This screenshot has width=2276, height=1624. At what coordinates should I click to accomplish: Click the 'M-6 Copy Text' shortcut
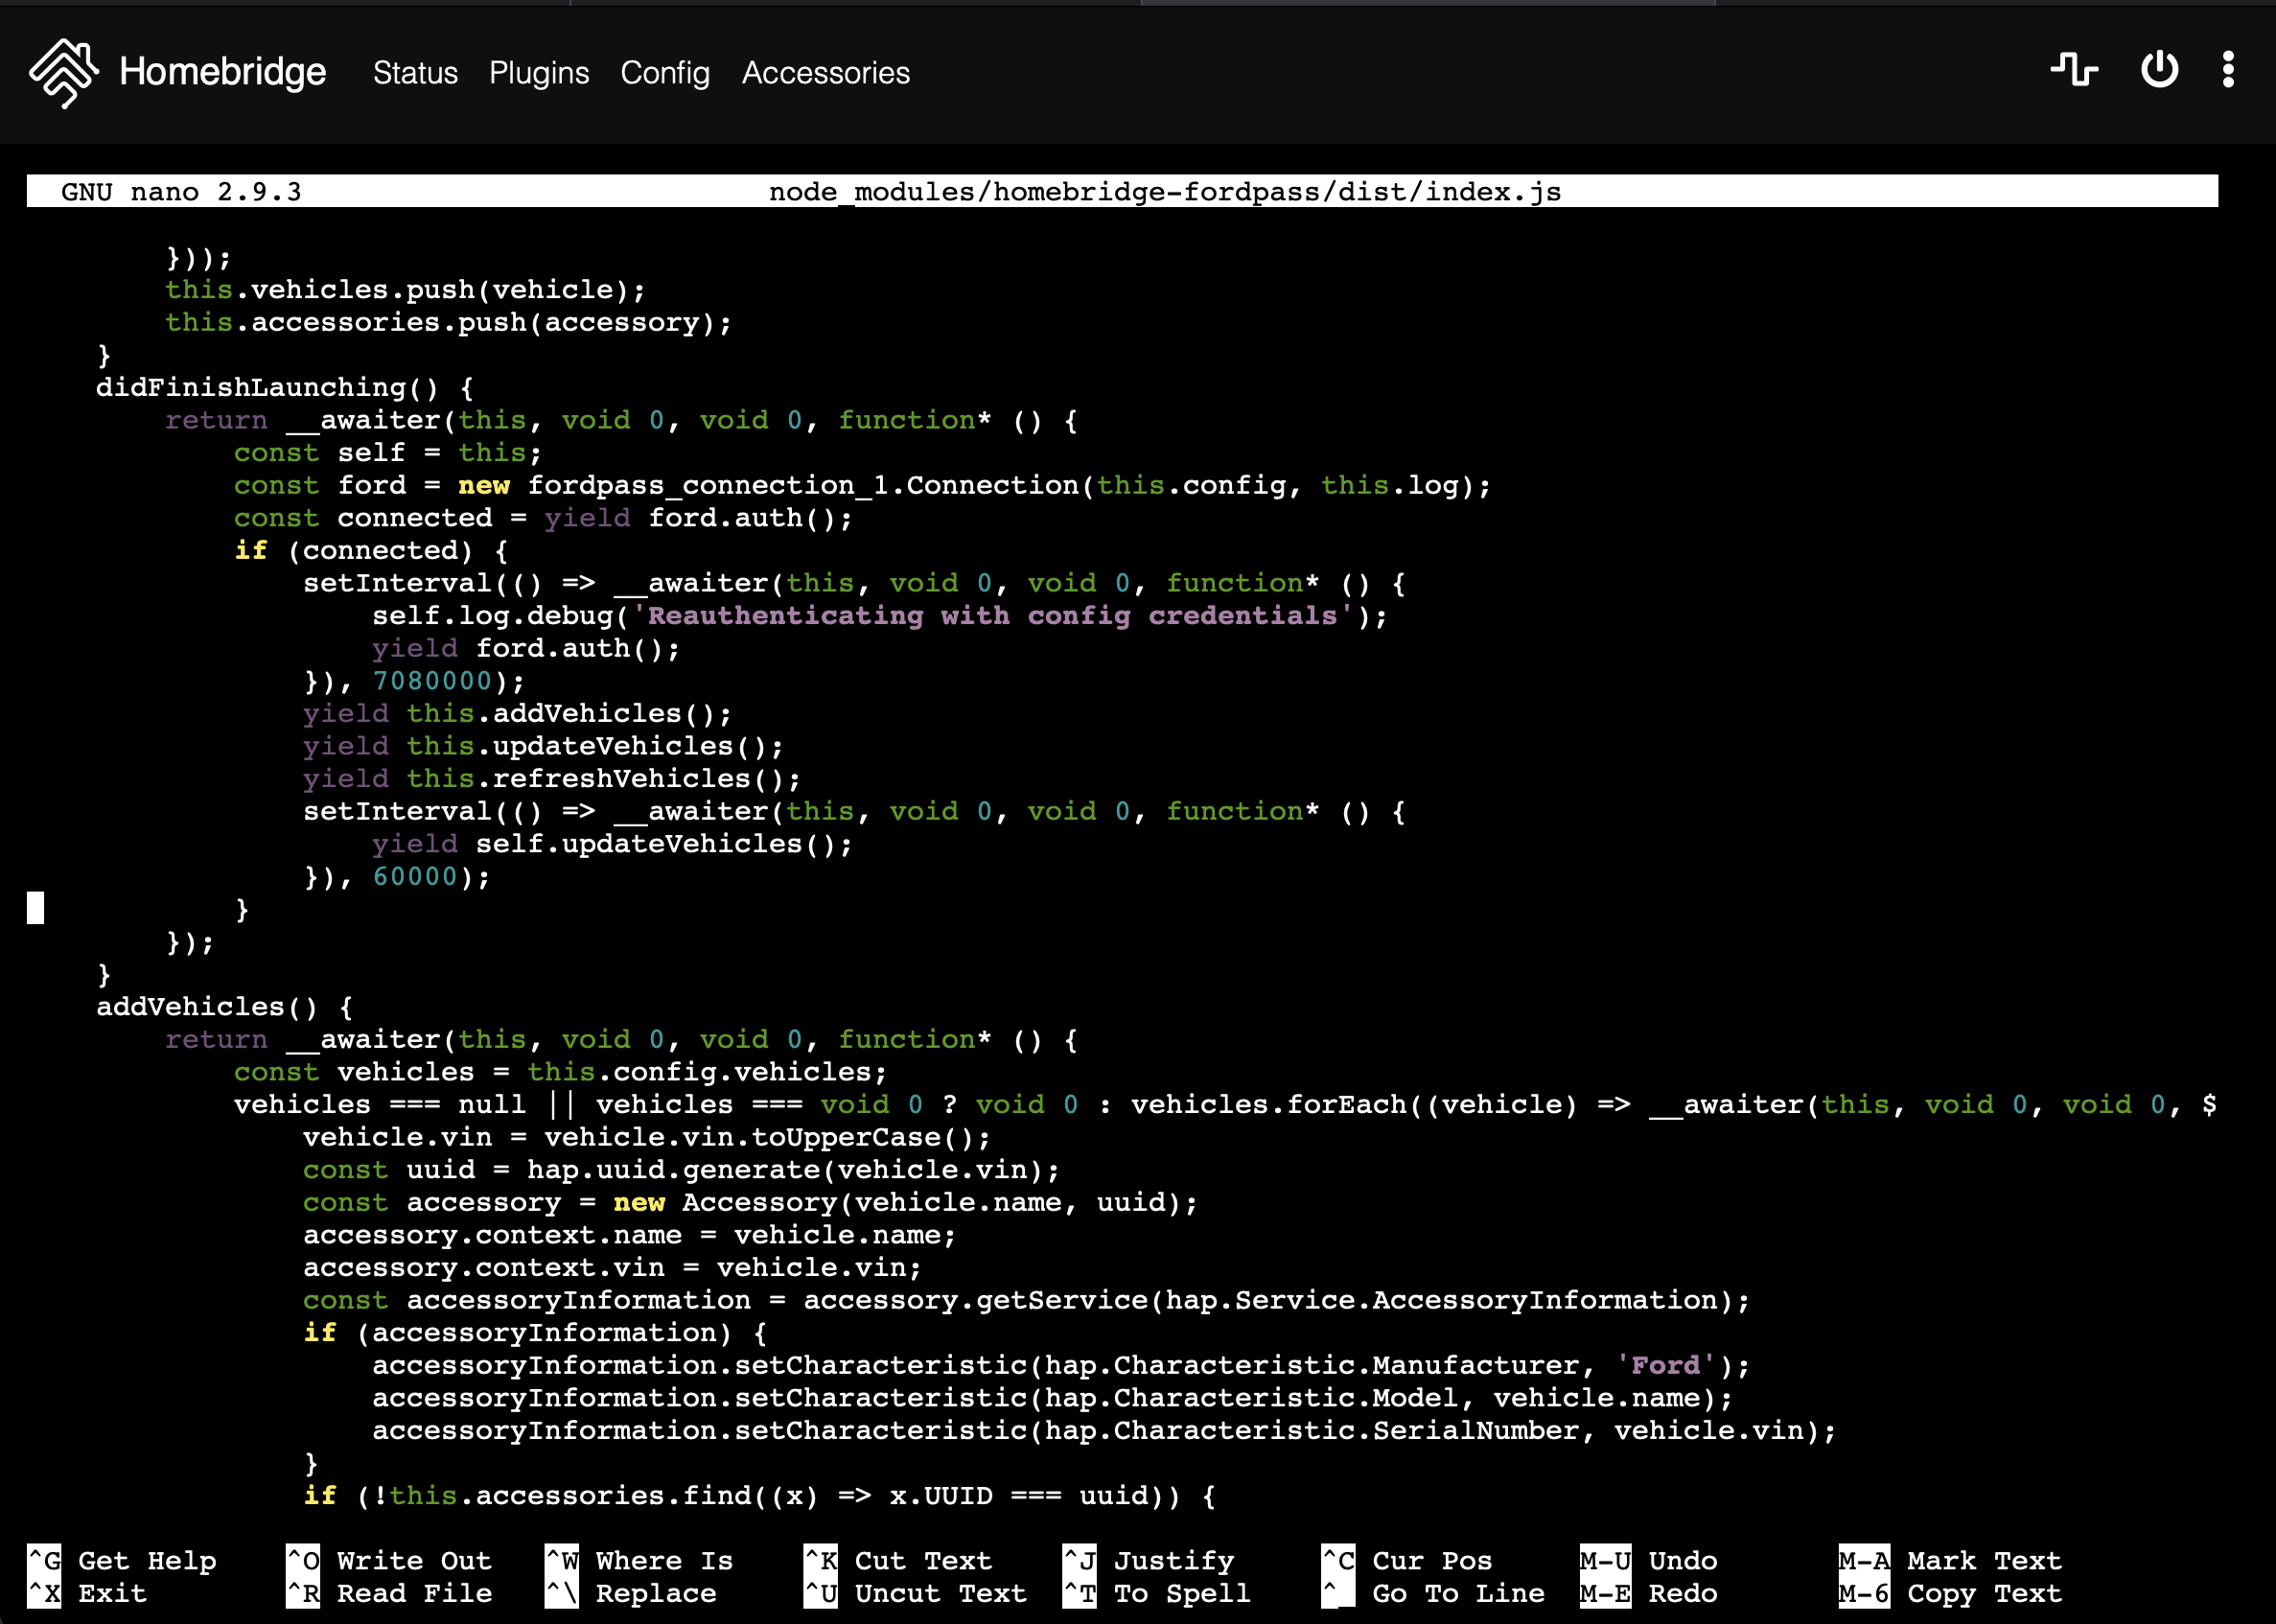(1950, 1594)
